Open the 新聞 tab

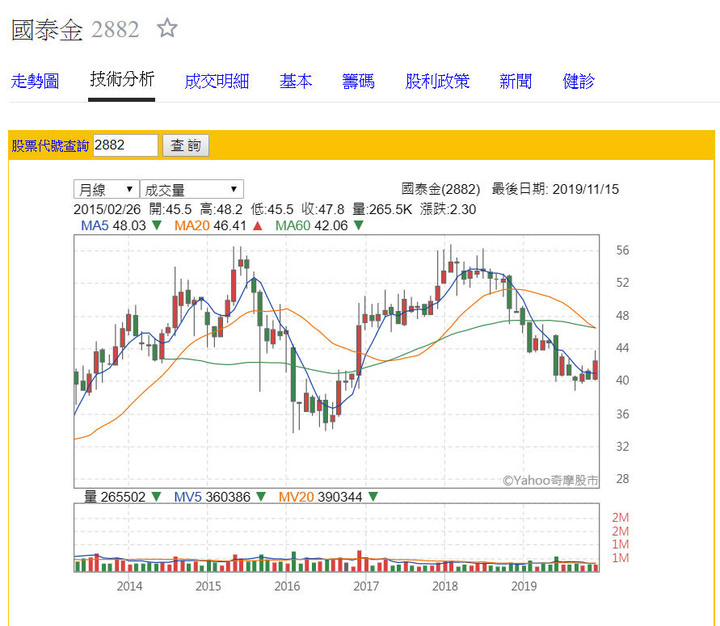tap(516, 81)
